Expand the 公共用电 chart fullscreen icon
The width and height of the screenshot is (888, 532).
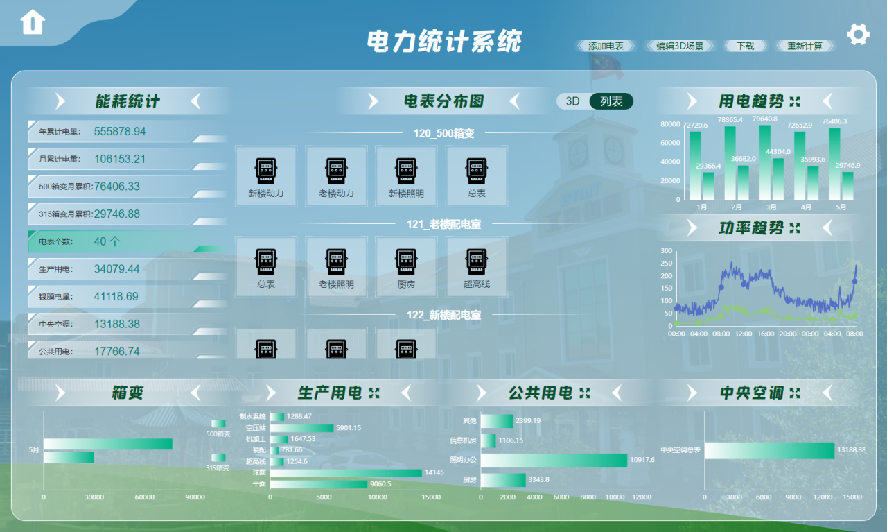584,393
